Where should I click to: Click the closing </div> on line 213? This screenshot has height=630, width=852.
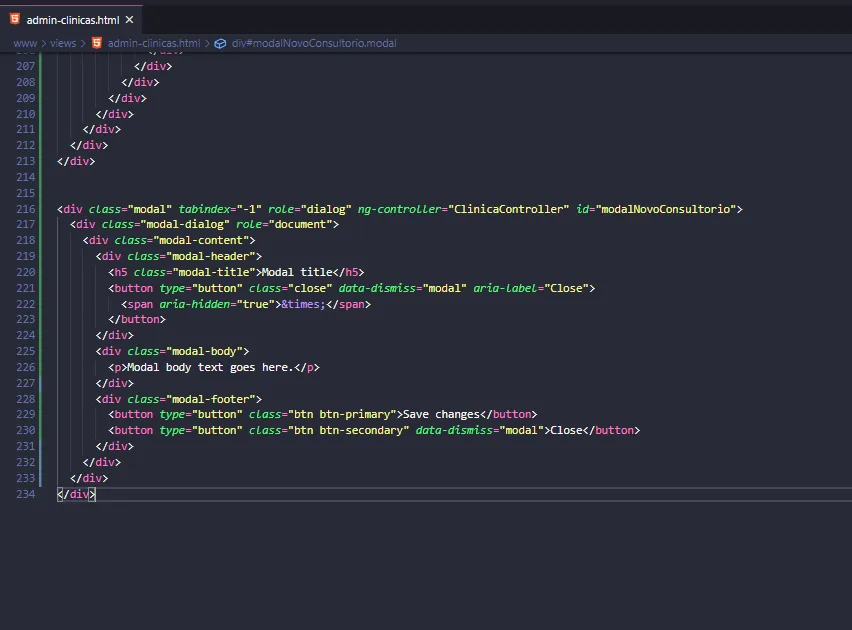click(76, 161)
